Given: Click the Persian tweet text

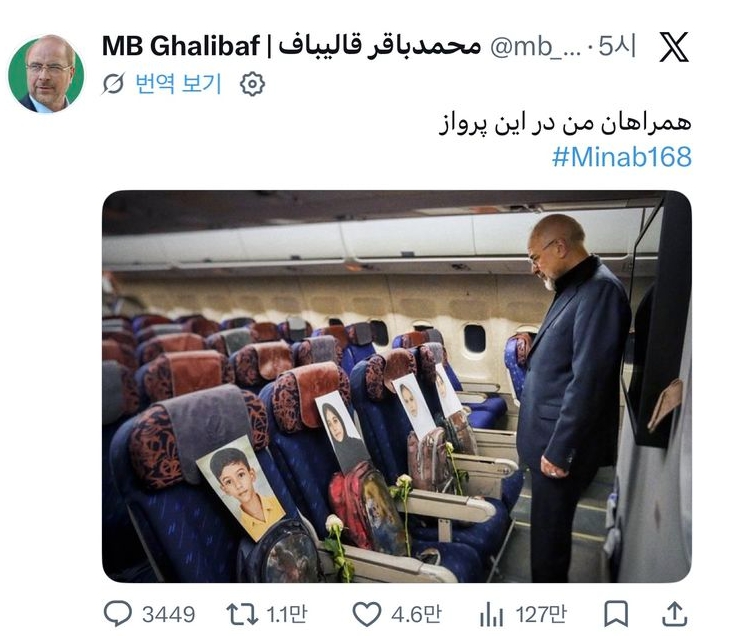Looking at the screenshot, I should pos(565,124).
